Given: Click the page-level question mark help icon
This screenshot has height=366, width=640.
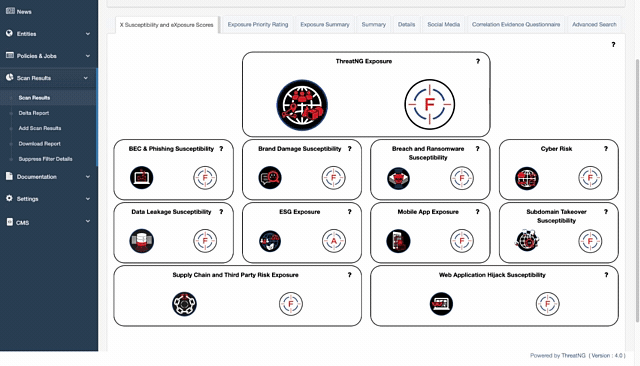Looking at the screenshot, I should click(x=613, y=44).
